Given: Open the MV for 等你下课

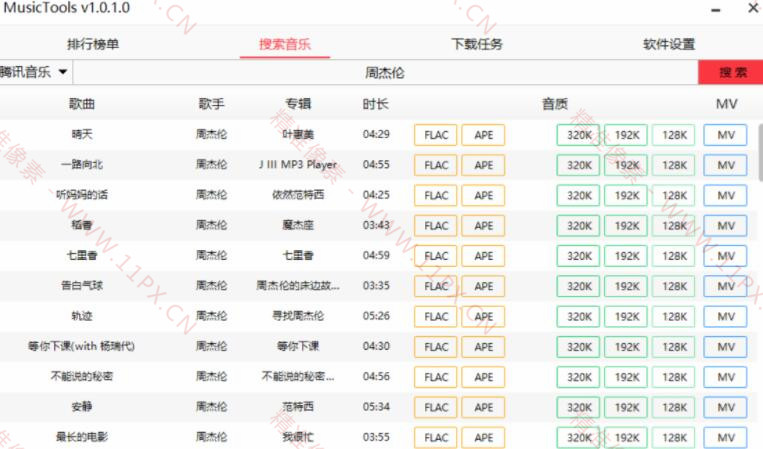Looking at the screenshot, I should (x=726, y=347).
